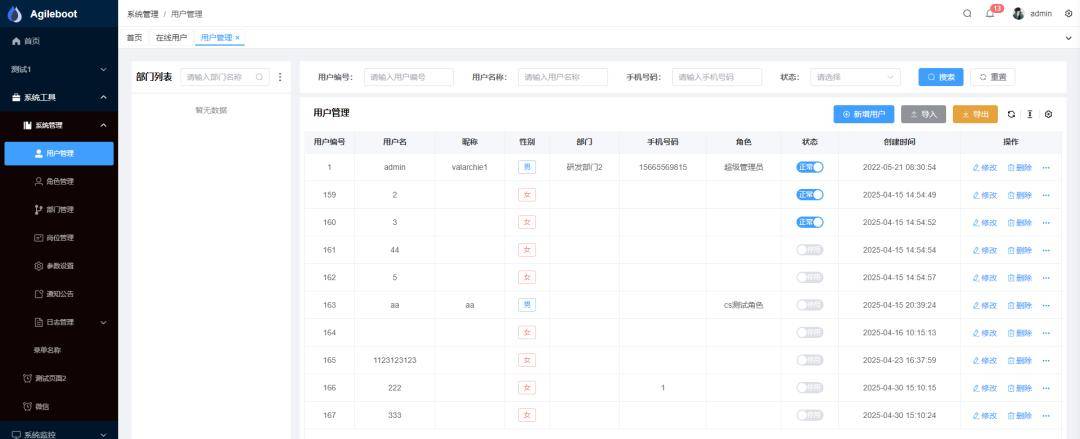Open 微信 in the sidebar

click(59, 407)
